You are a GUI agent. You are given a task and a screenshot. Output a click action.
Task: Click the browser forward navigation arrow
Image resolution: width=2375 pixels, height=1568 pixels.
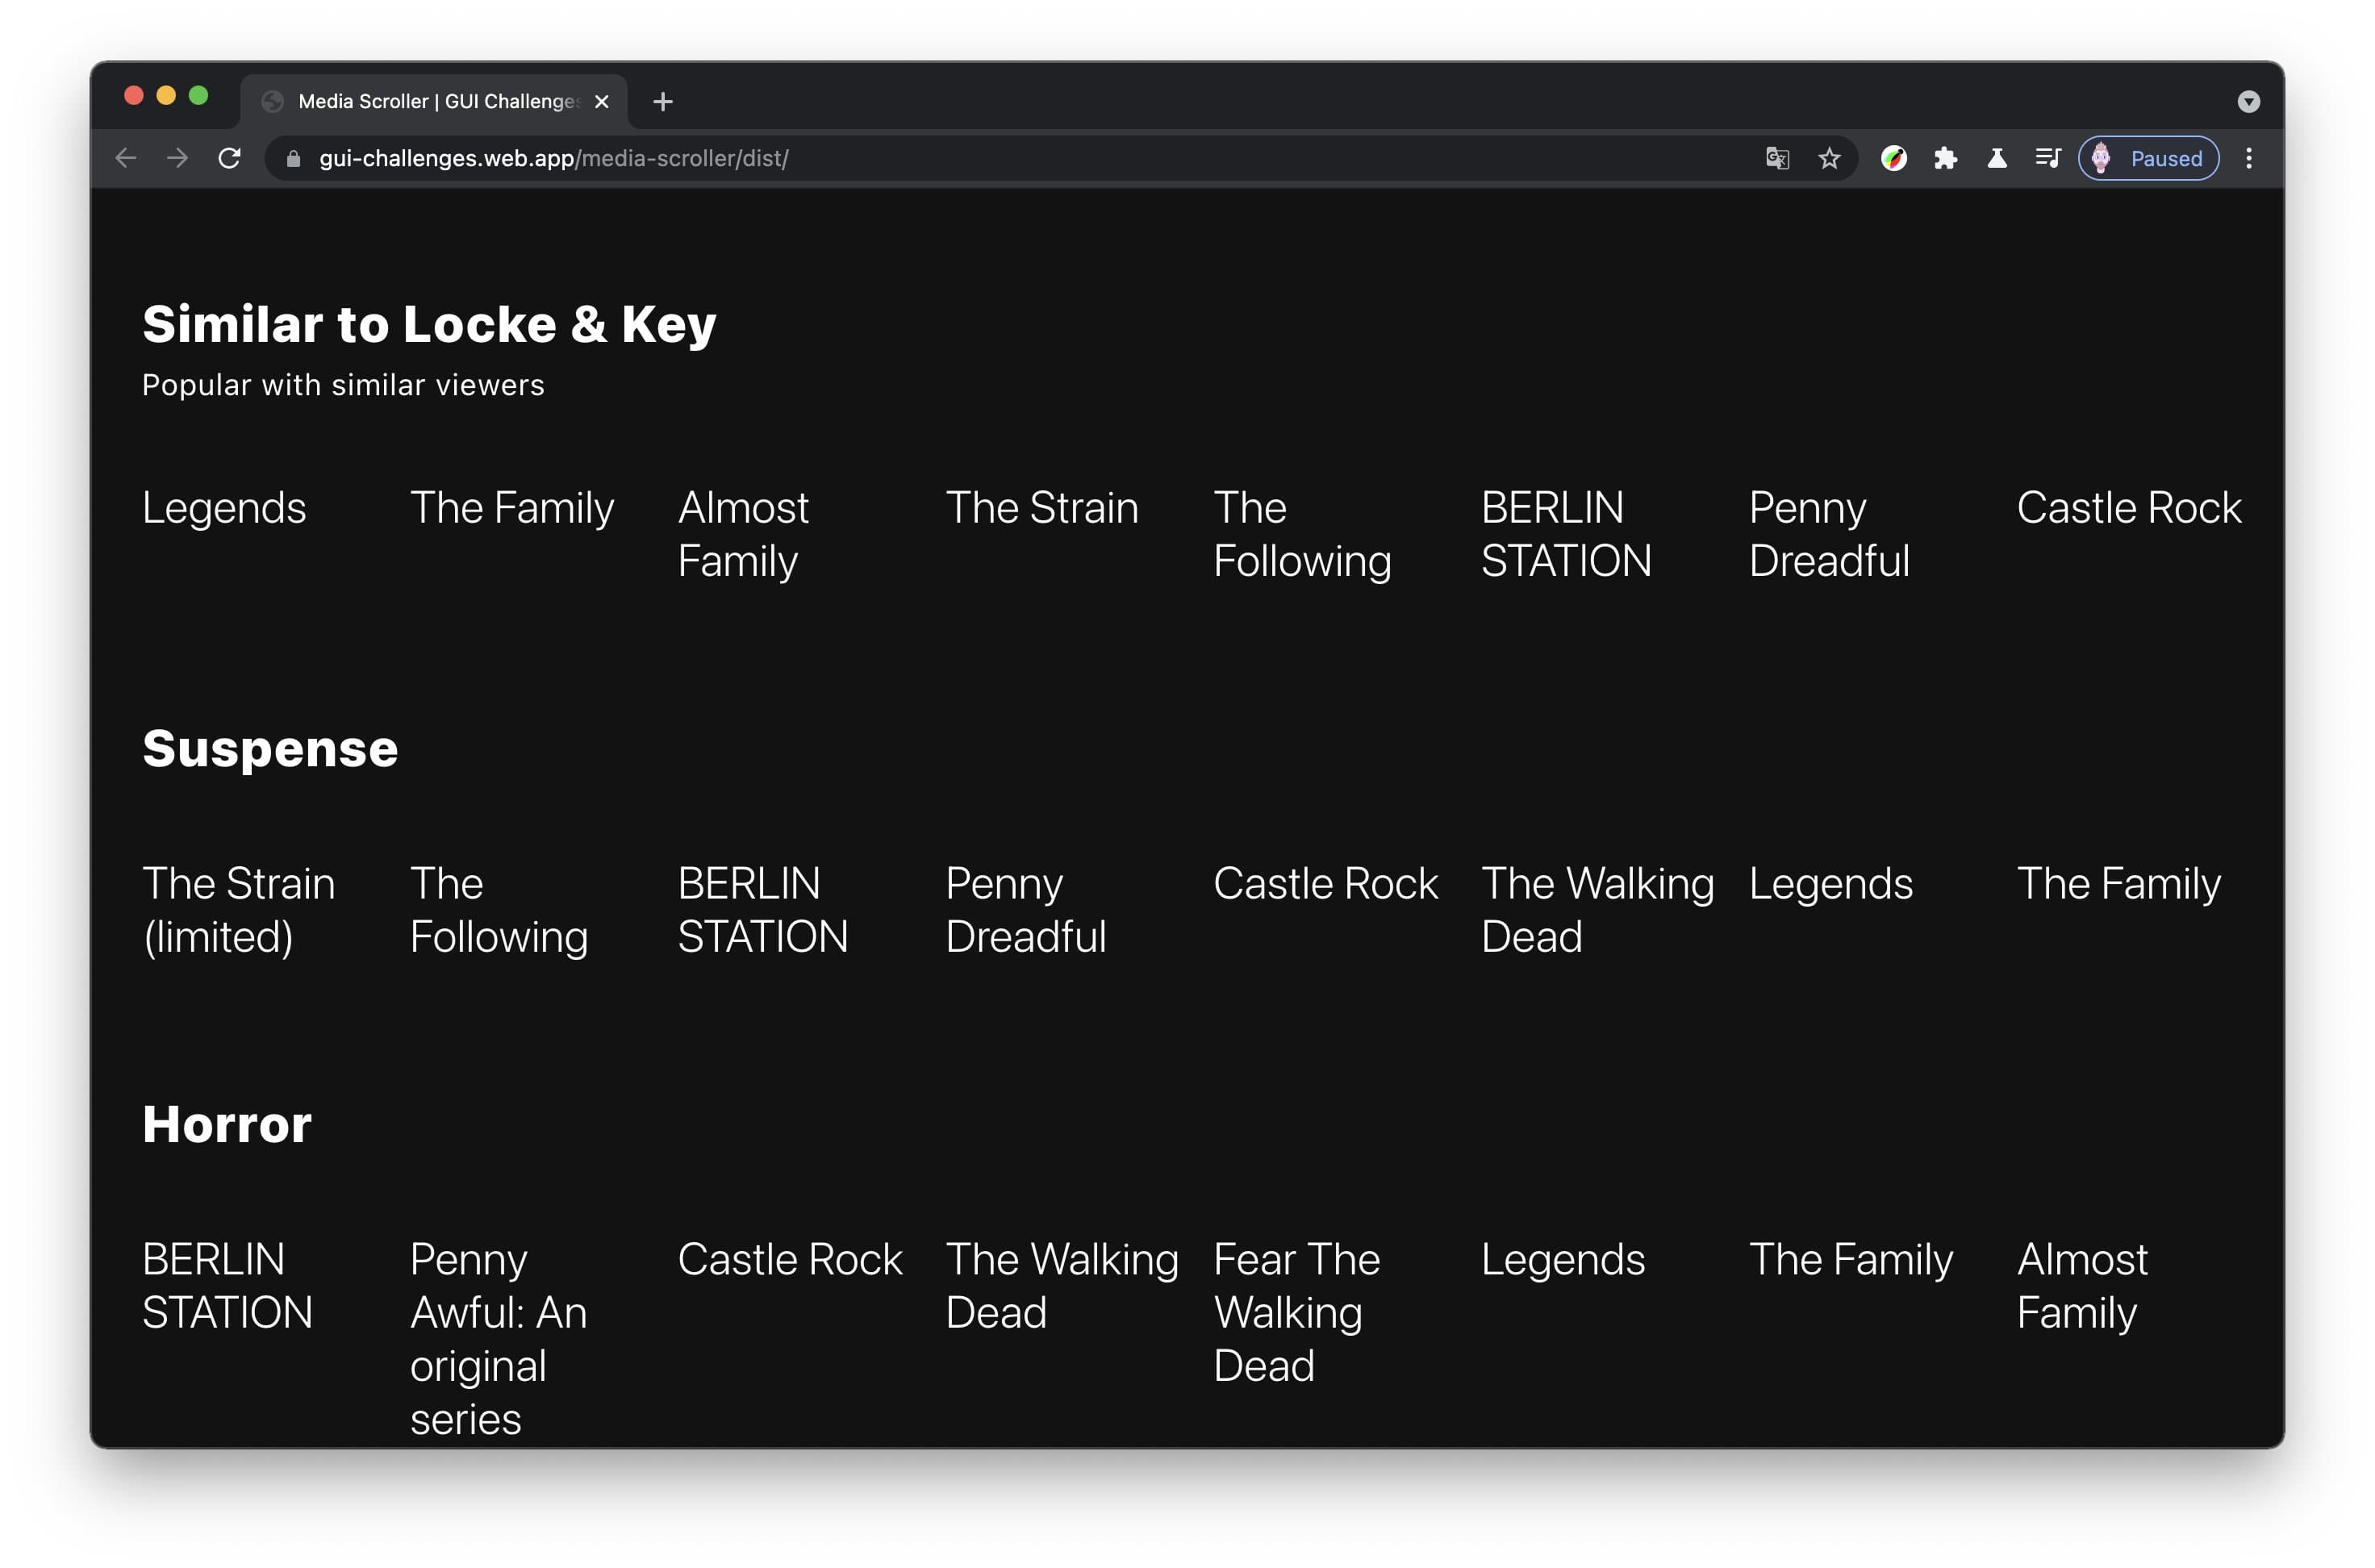click(177, 159)
